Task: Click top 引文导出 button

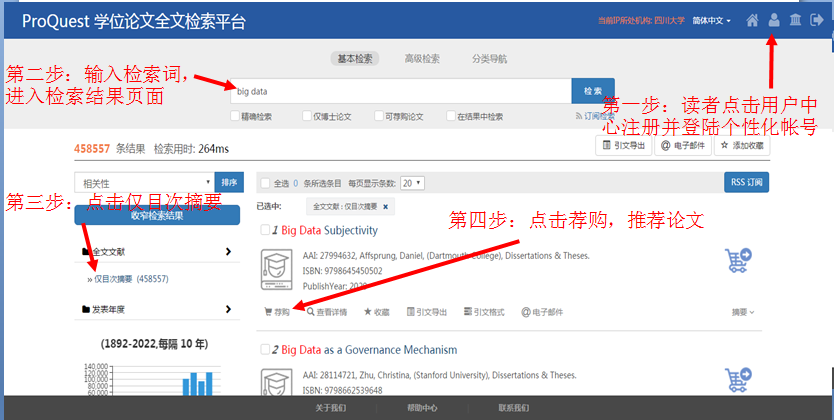Action: [623, 145]
